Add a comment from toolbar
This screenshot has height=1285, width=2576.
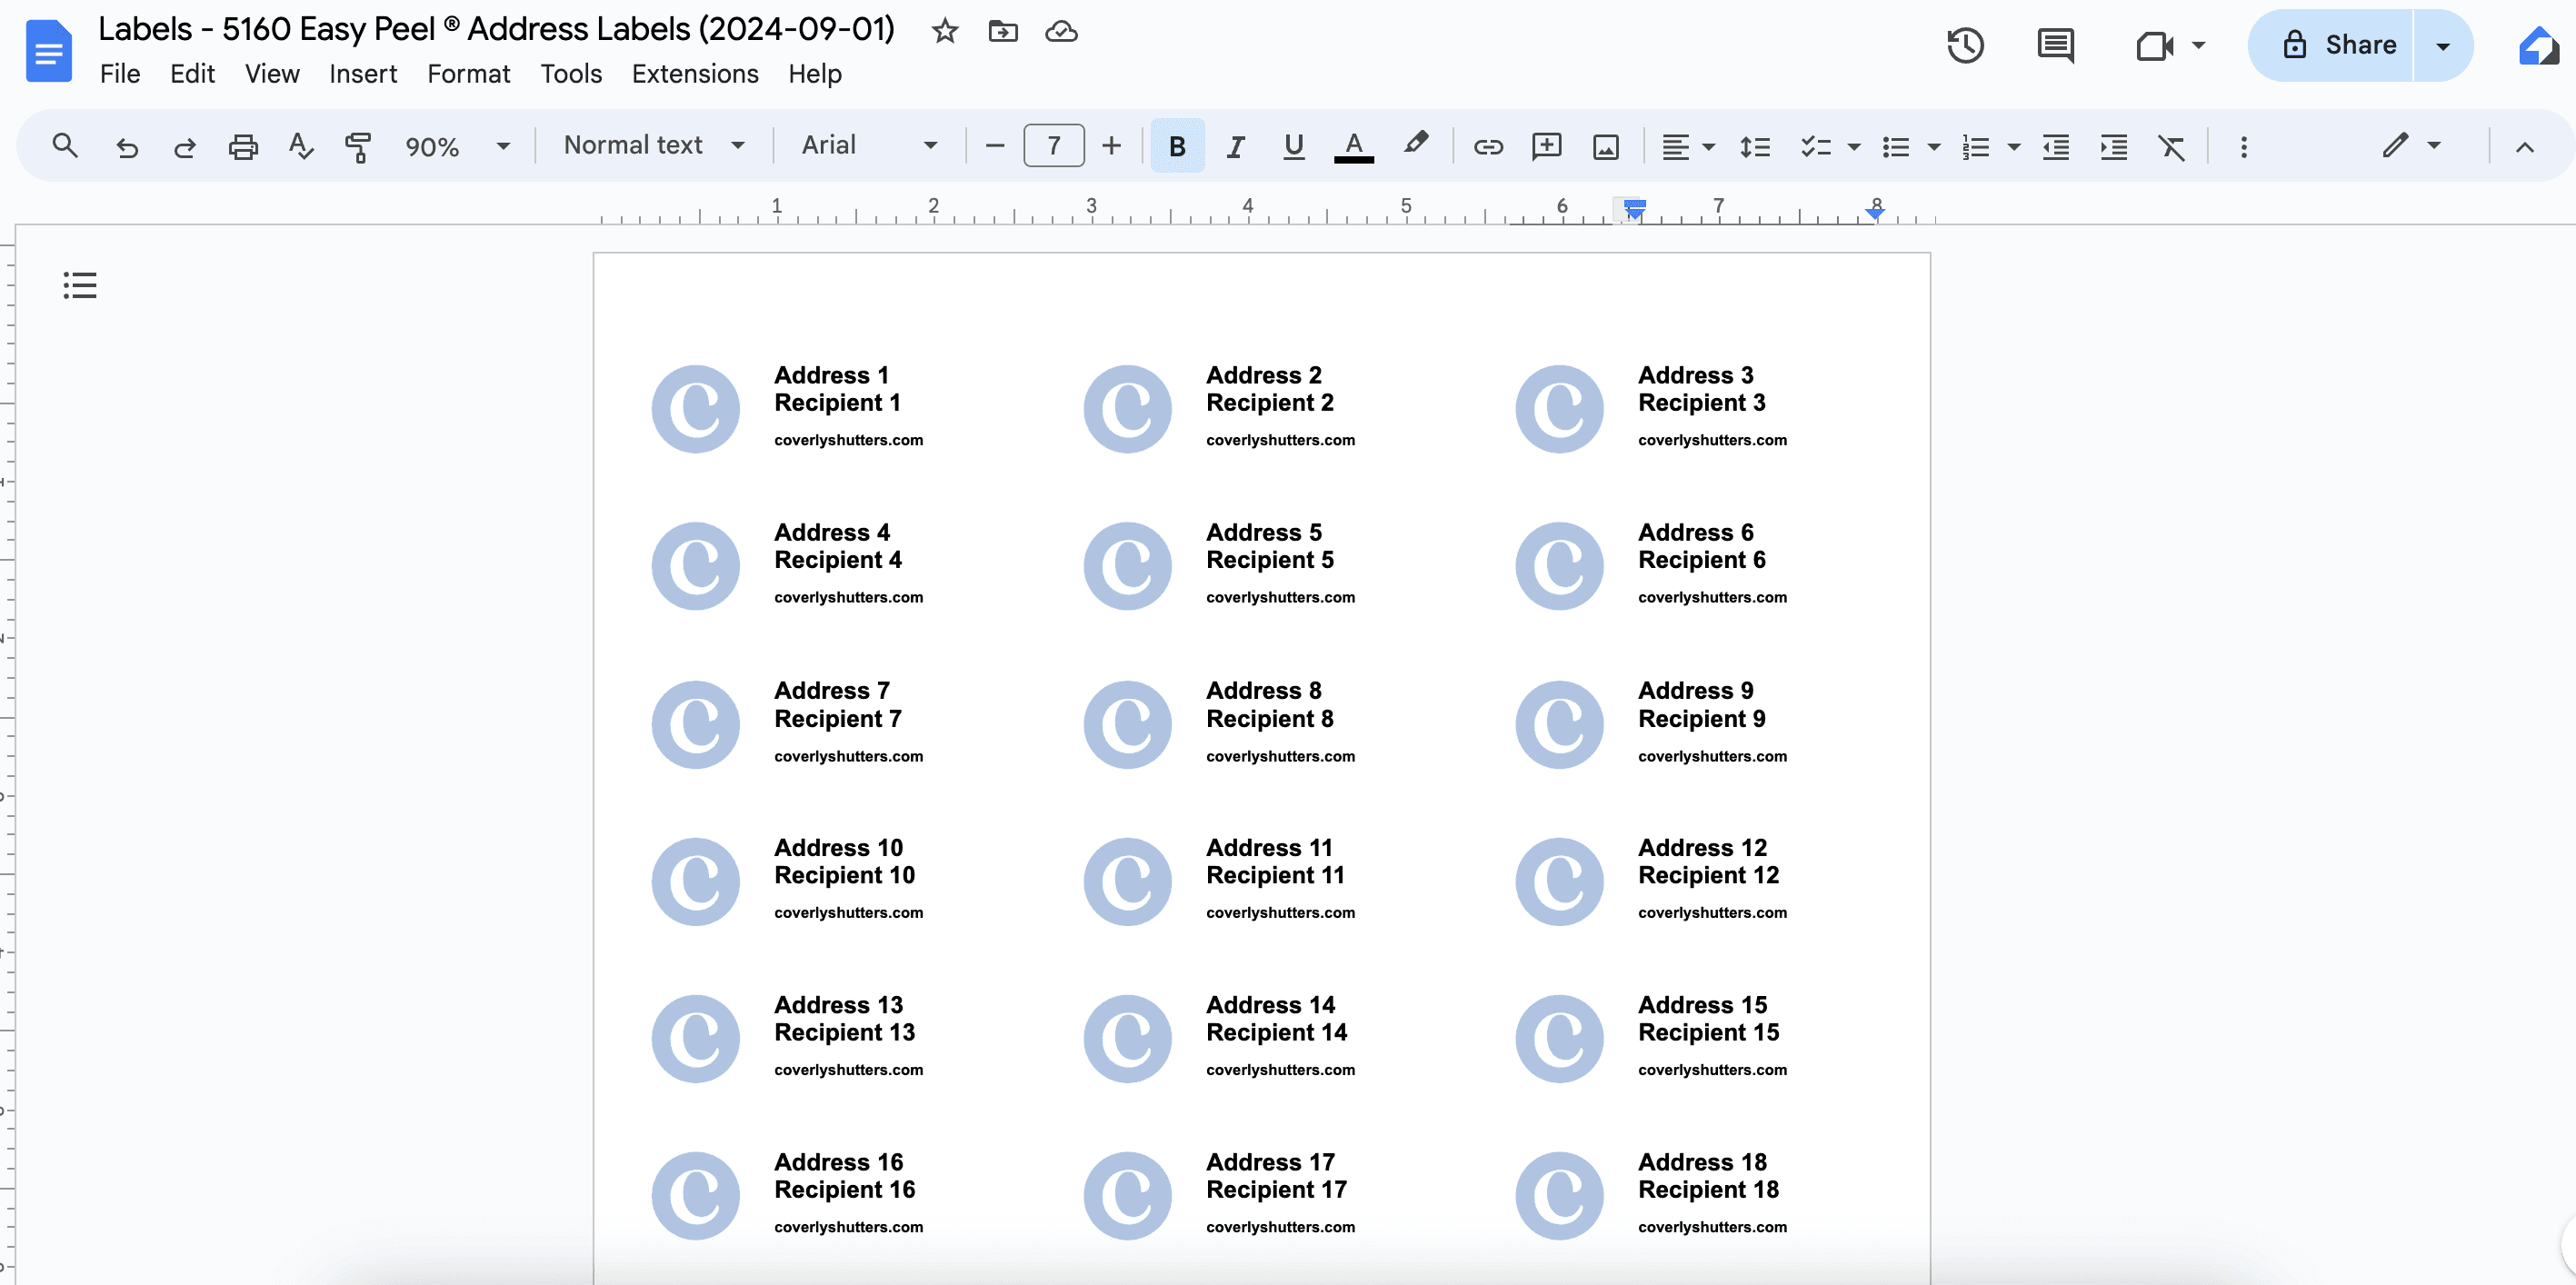tap(1546, 147)
